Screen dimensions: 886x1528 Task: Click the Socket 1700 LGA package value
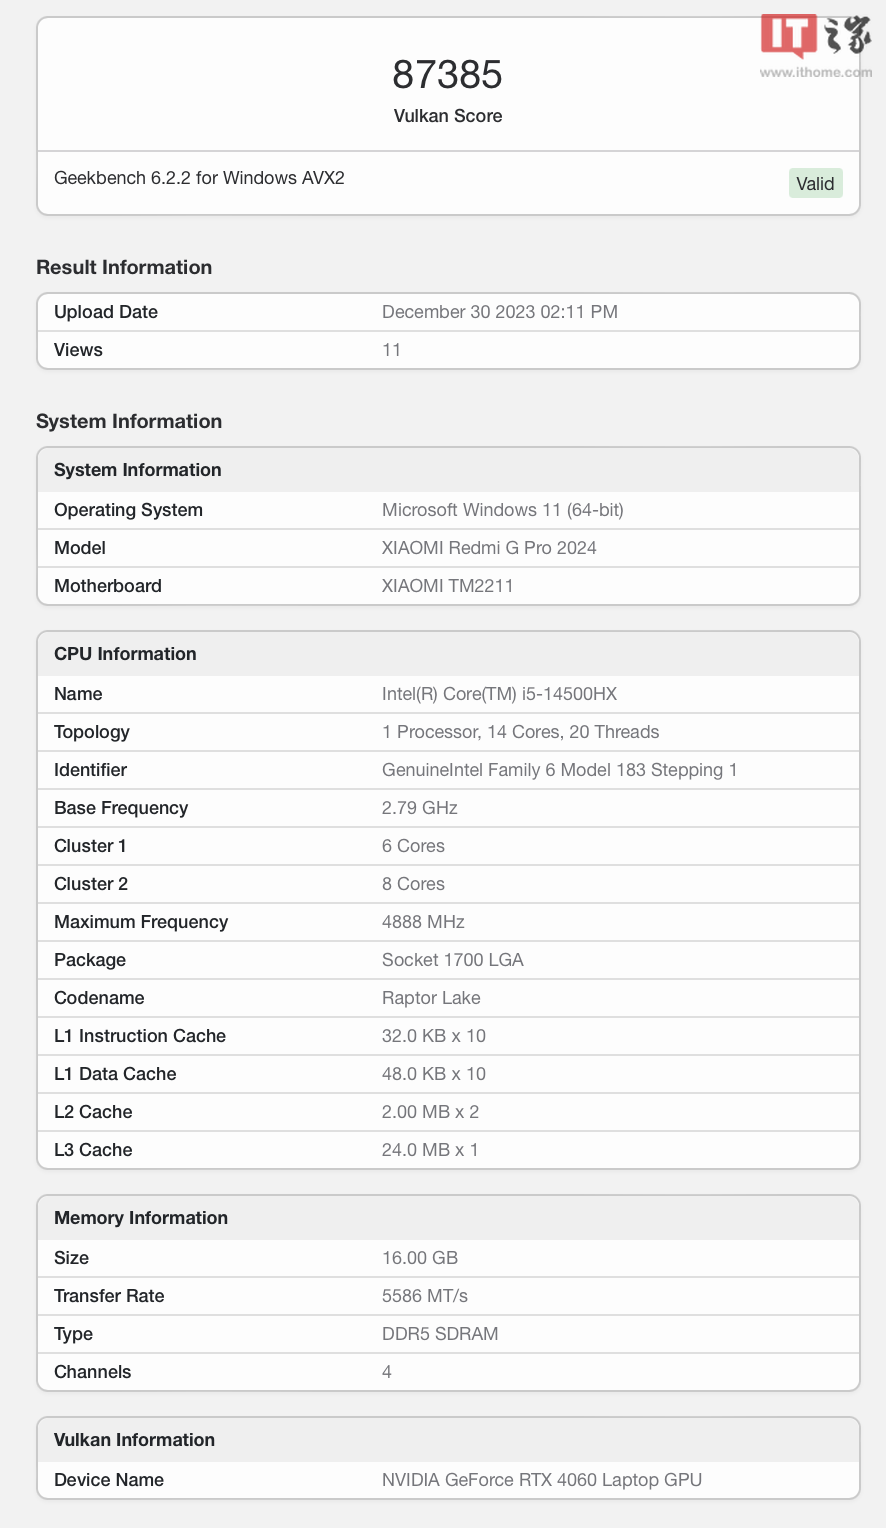[x=453, y=960]
